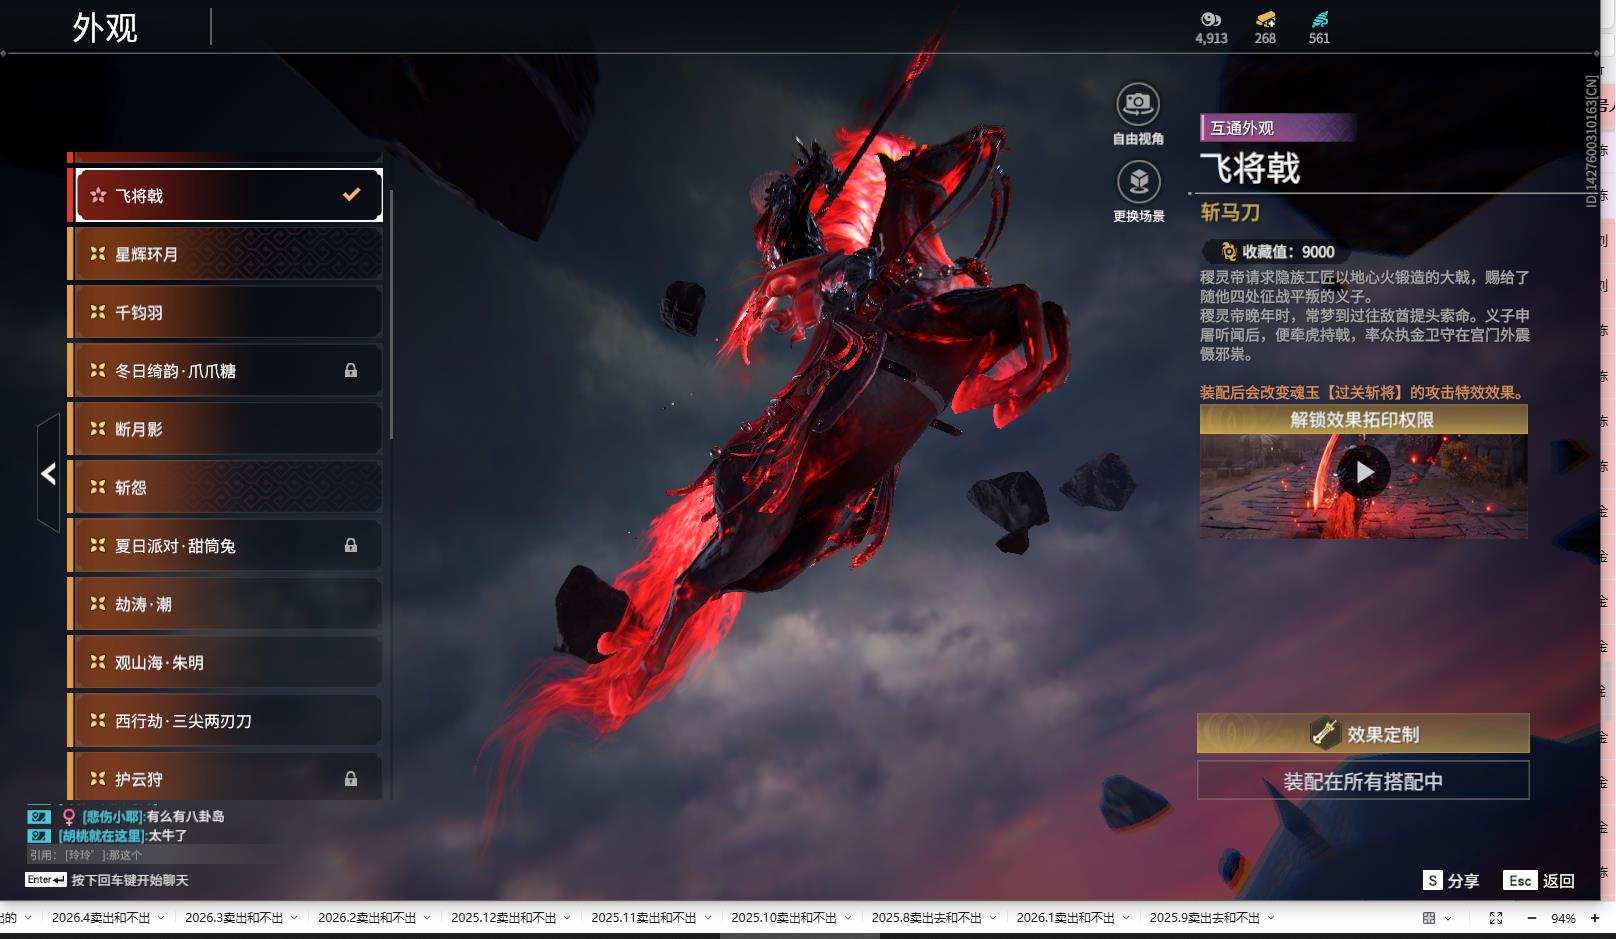Select the 冬日绮韵·爪爪糖 skin

[x=226, y=371]
